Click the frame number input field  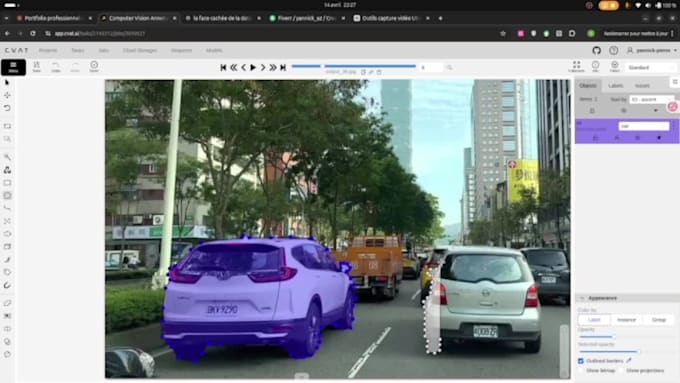click(x=431, y=68)
